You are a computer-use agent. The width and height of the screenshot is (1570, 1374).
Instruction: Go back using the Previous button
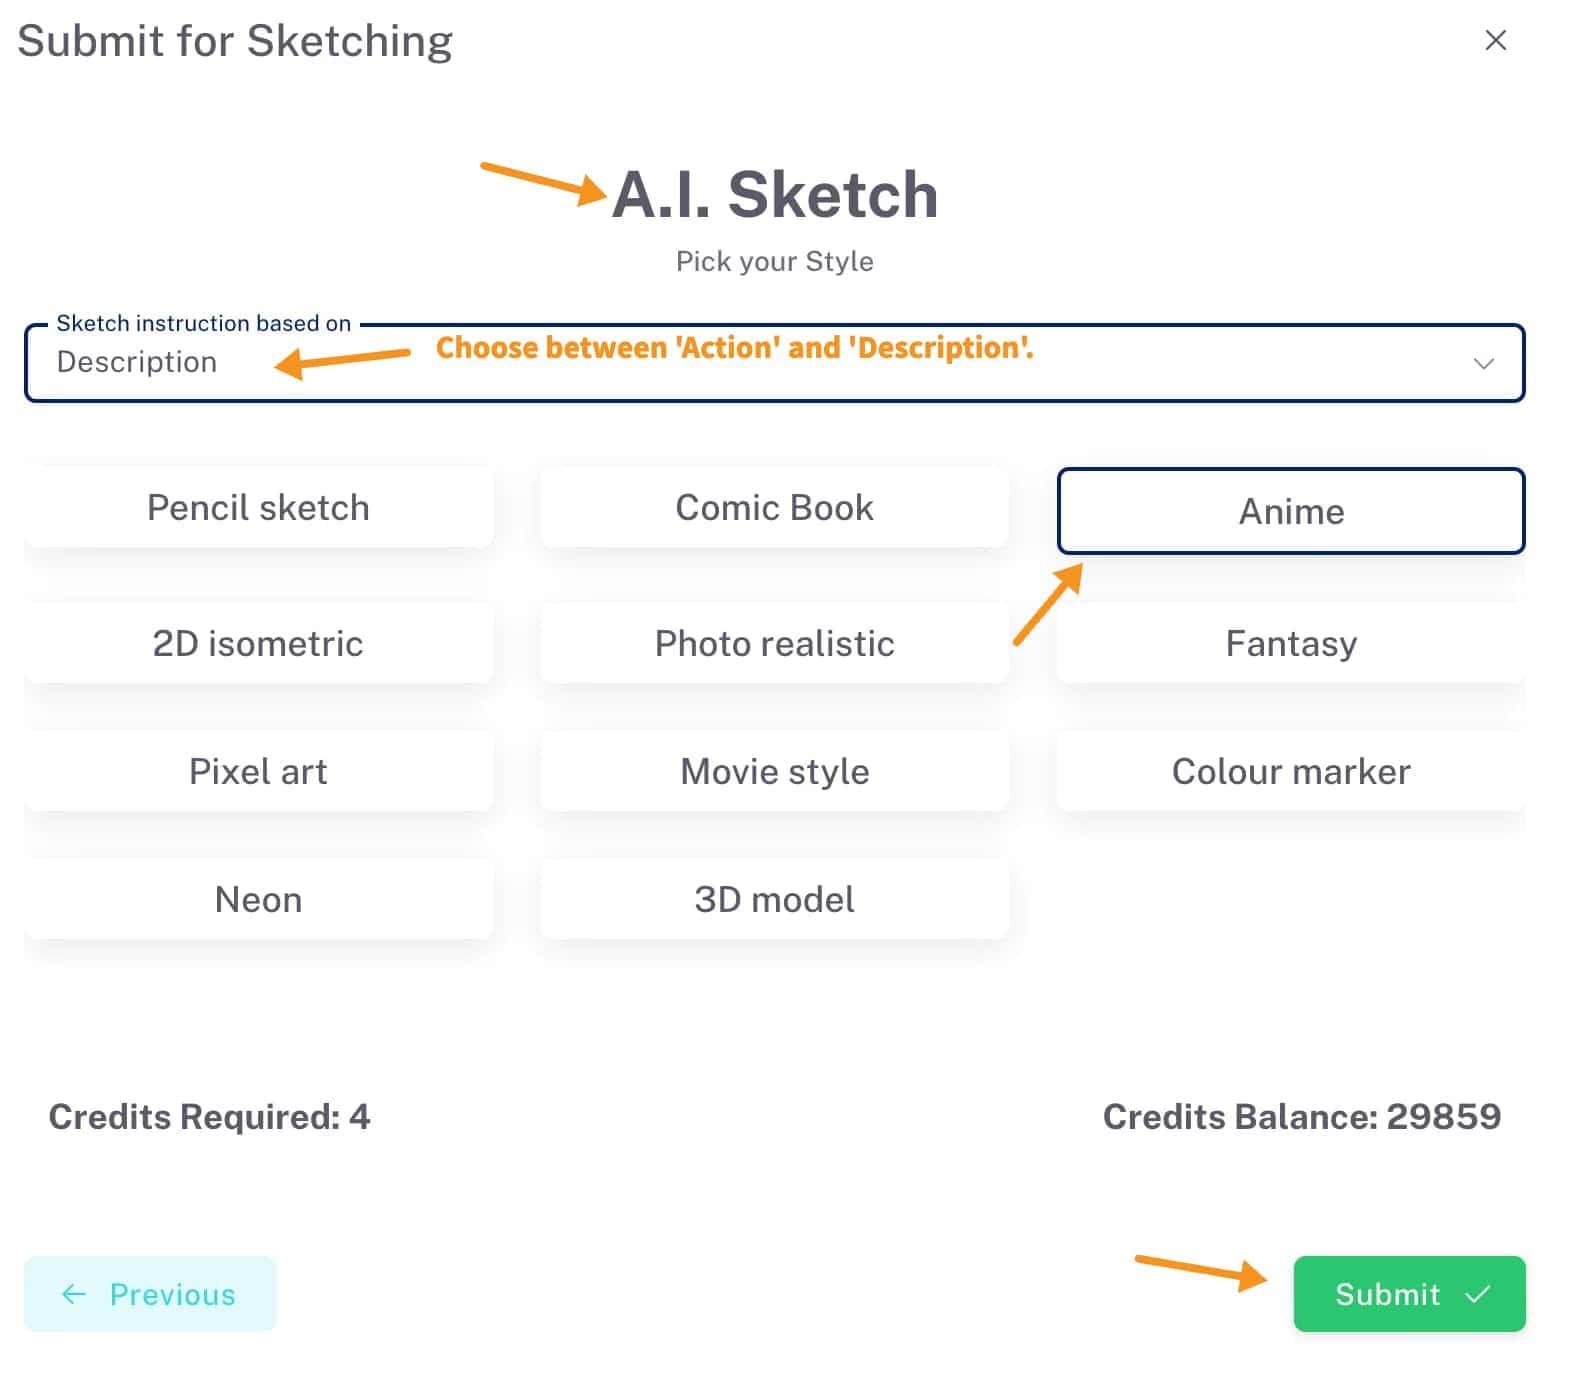click(x=150, y=1294)
